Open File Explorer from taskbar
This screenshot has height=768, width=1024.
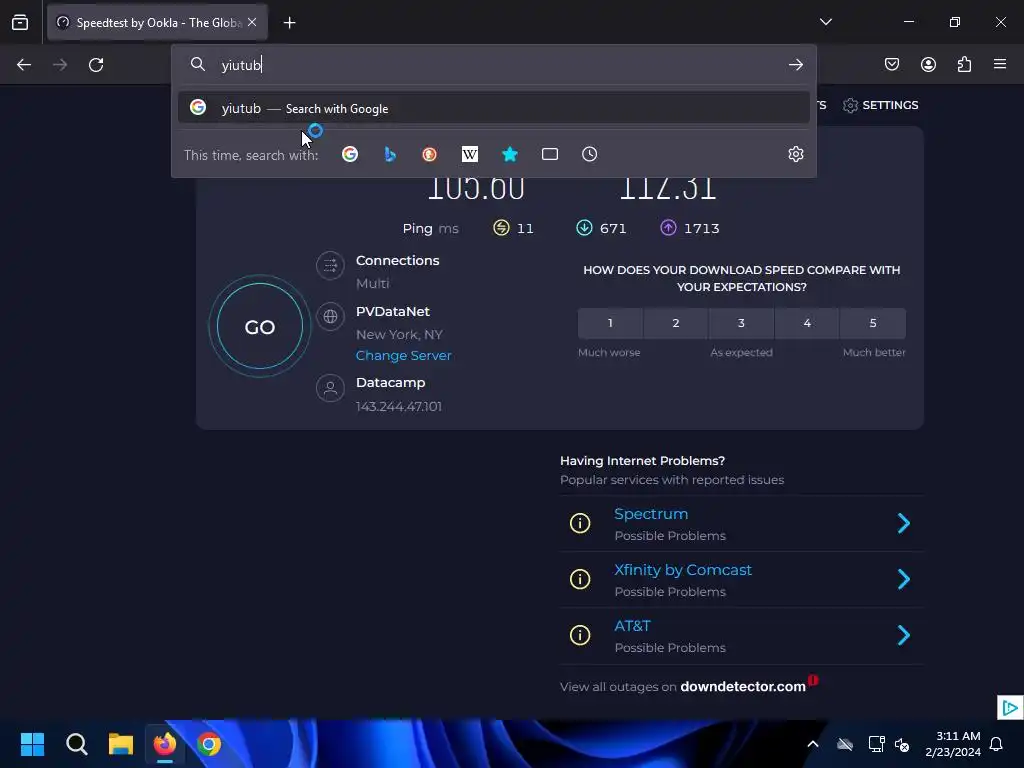121,744
